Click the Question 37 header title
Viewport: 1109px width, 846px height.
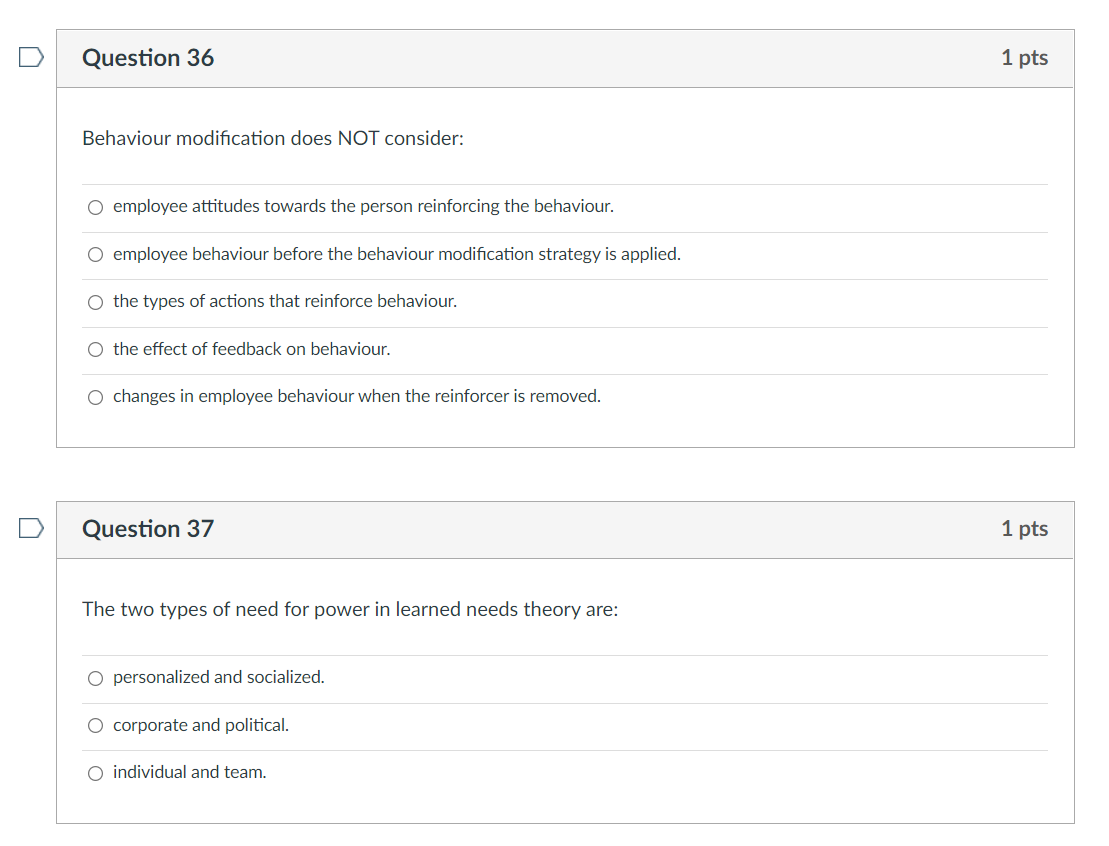click(148, 528)
